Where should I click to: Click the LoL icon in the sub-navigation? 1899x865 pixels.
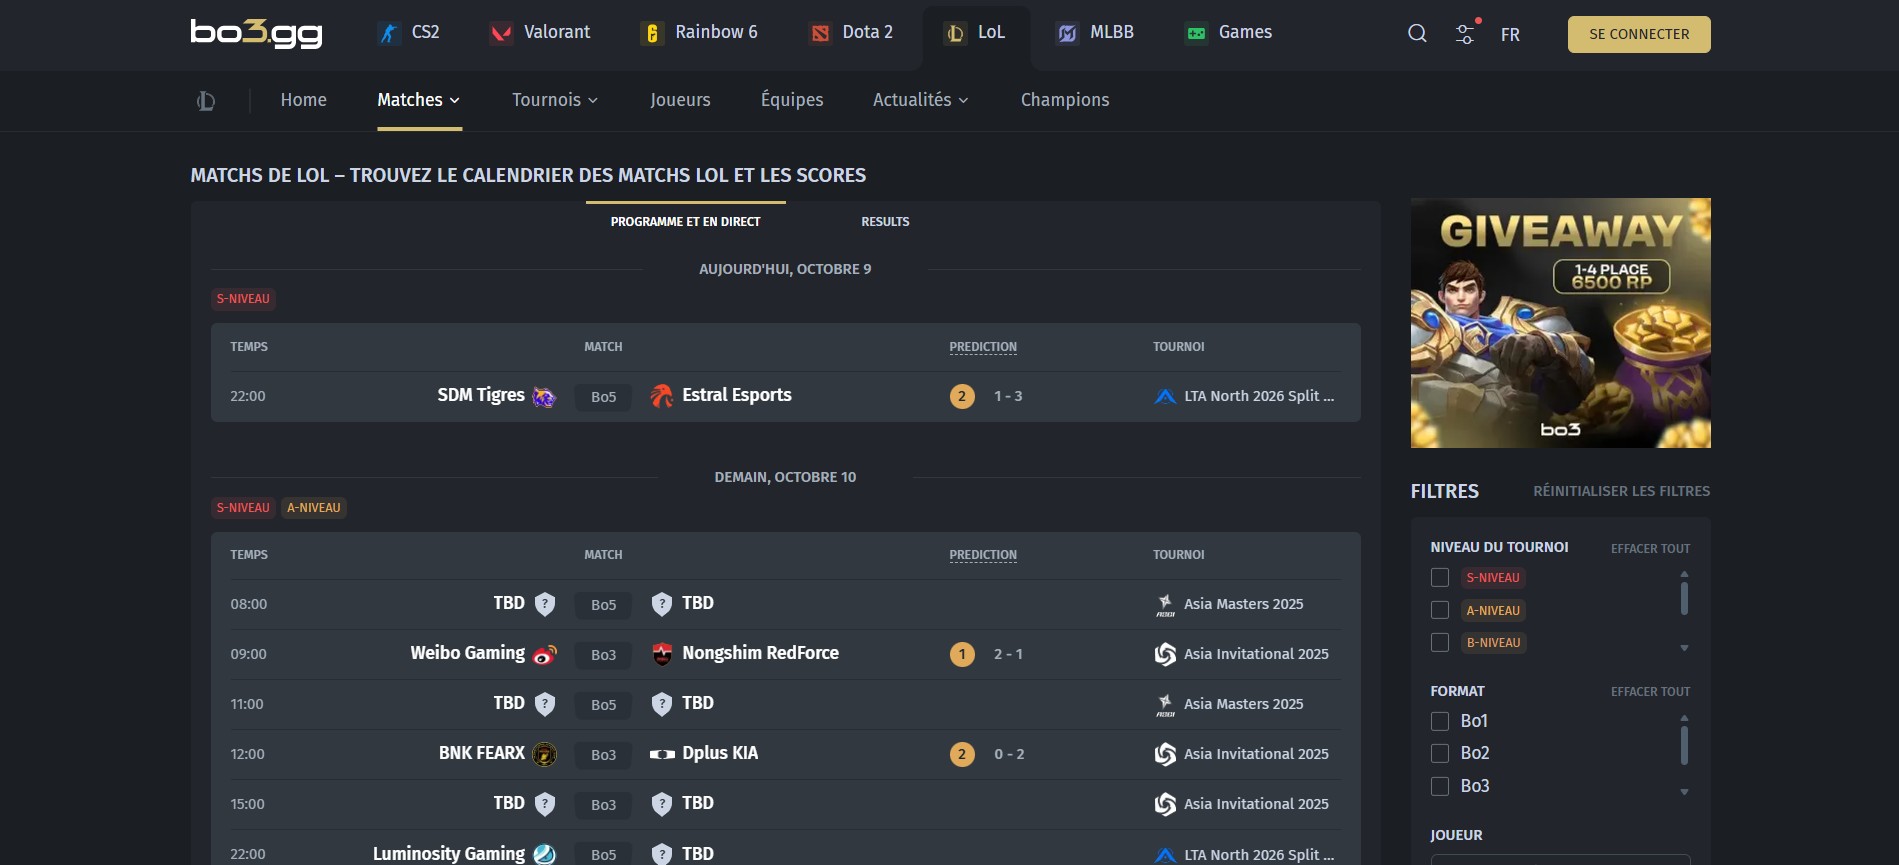206,101
